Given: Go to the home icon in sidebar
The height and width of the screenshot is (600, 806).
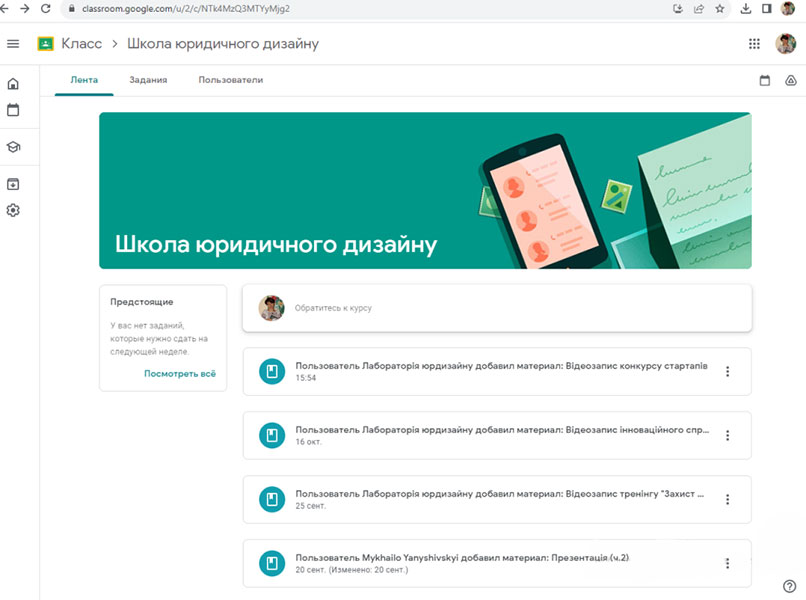Looking at the screenshot, I should [x=13, y=84].
